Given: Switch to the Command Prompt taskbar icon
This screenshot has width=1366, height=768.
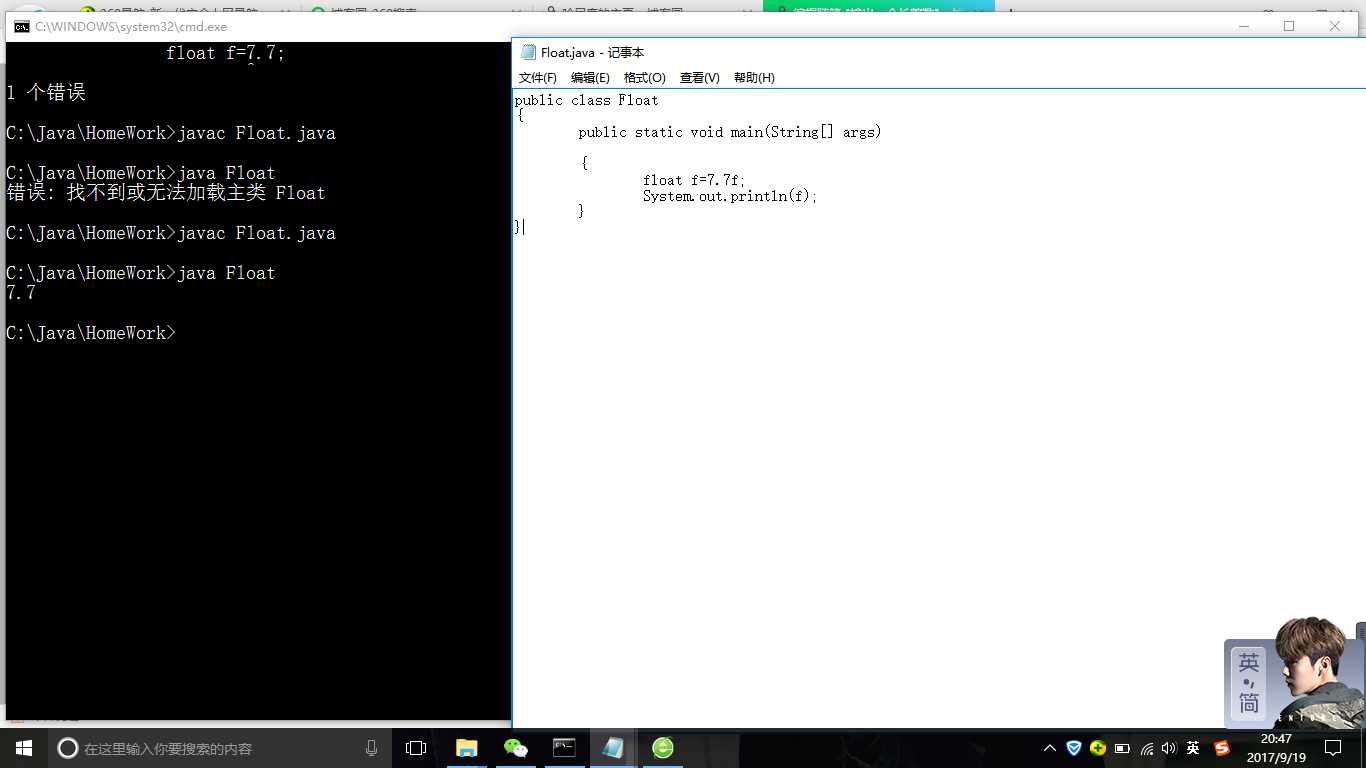Looking at the screenshot, I should click(x=564, y=748).
